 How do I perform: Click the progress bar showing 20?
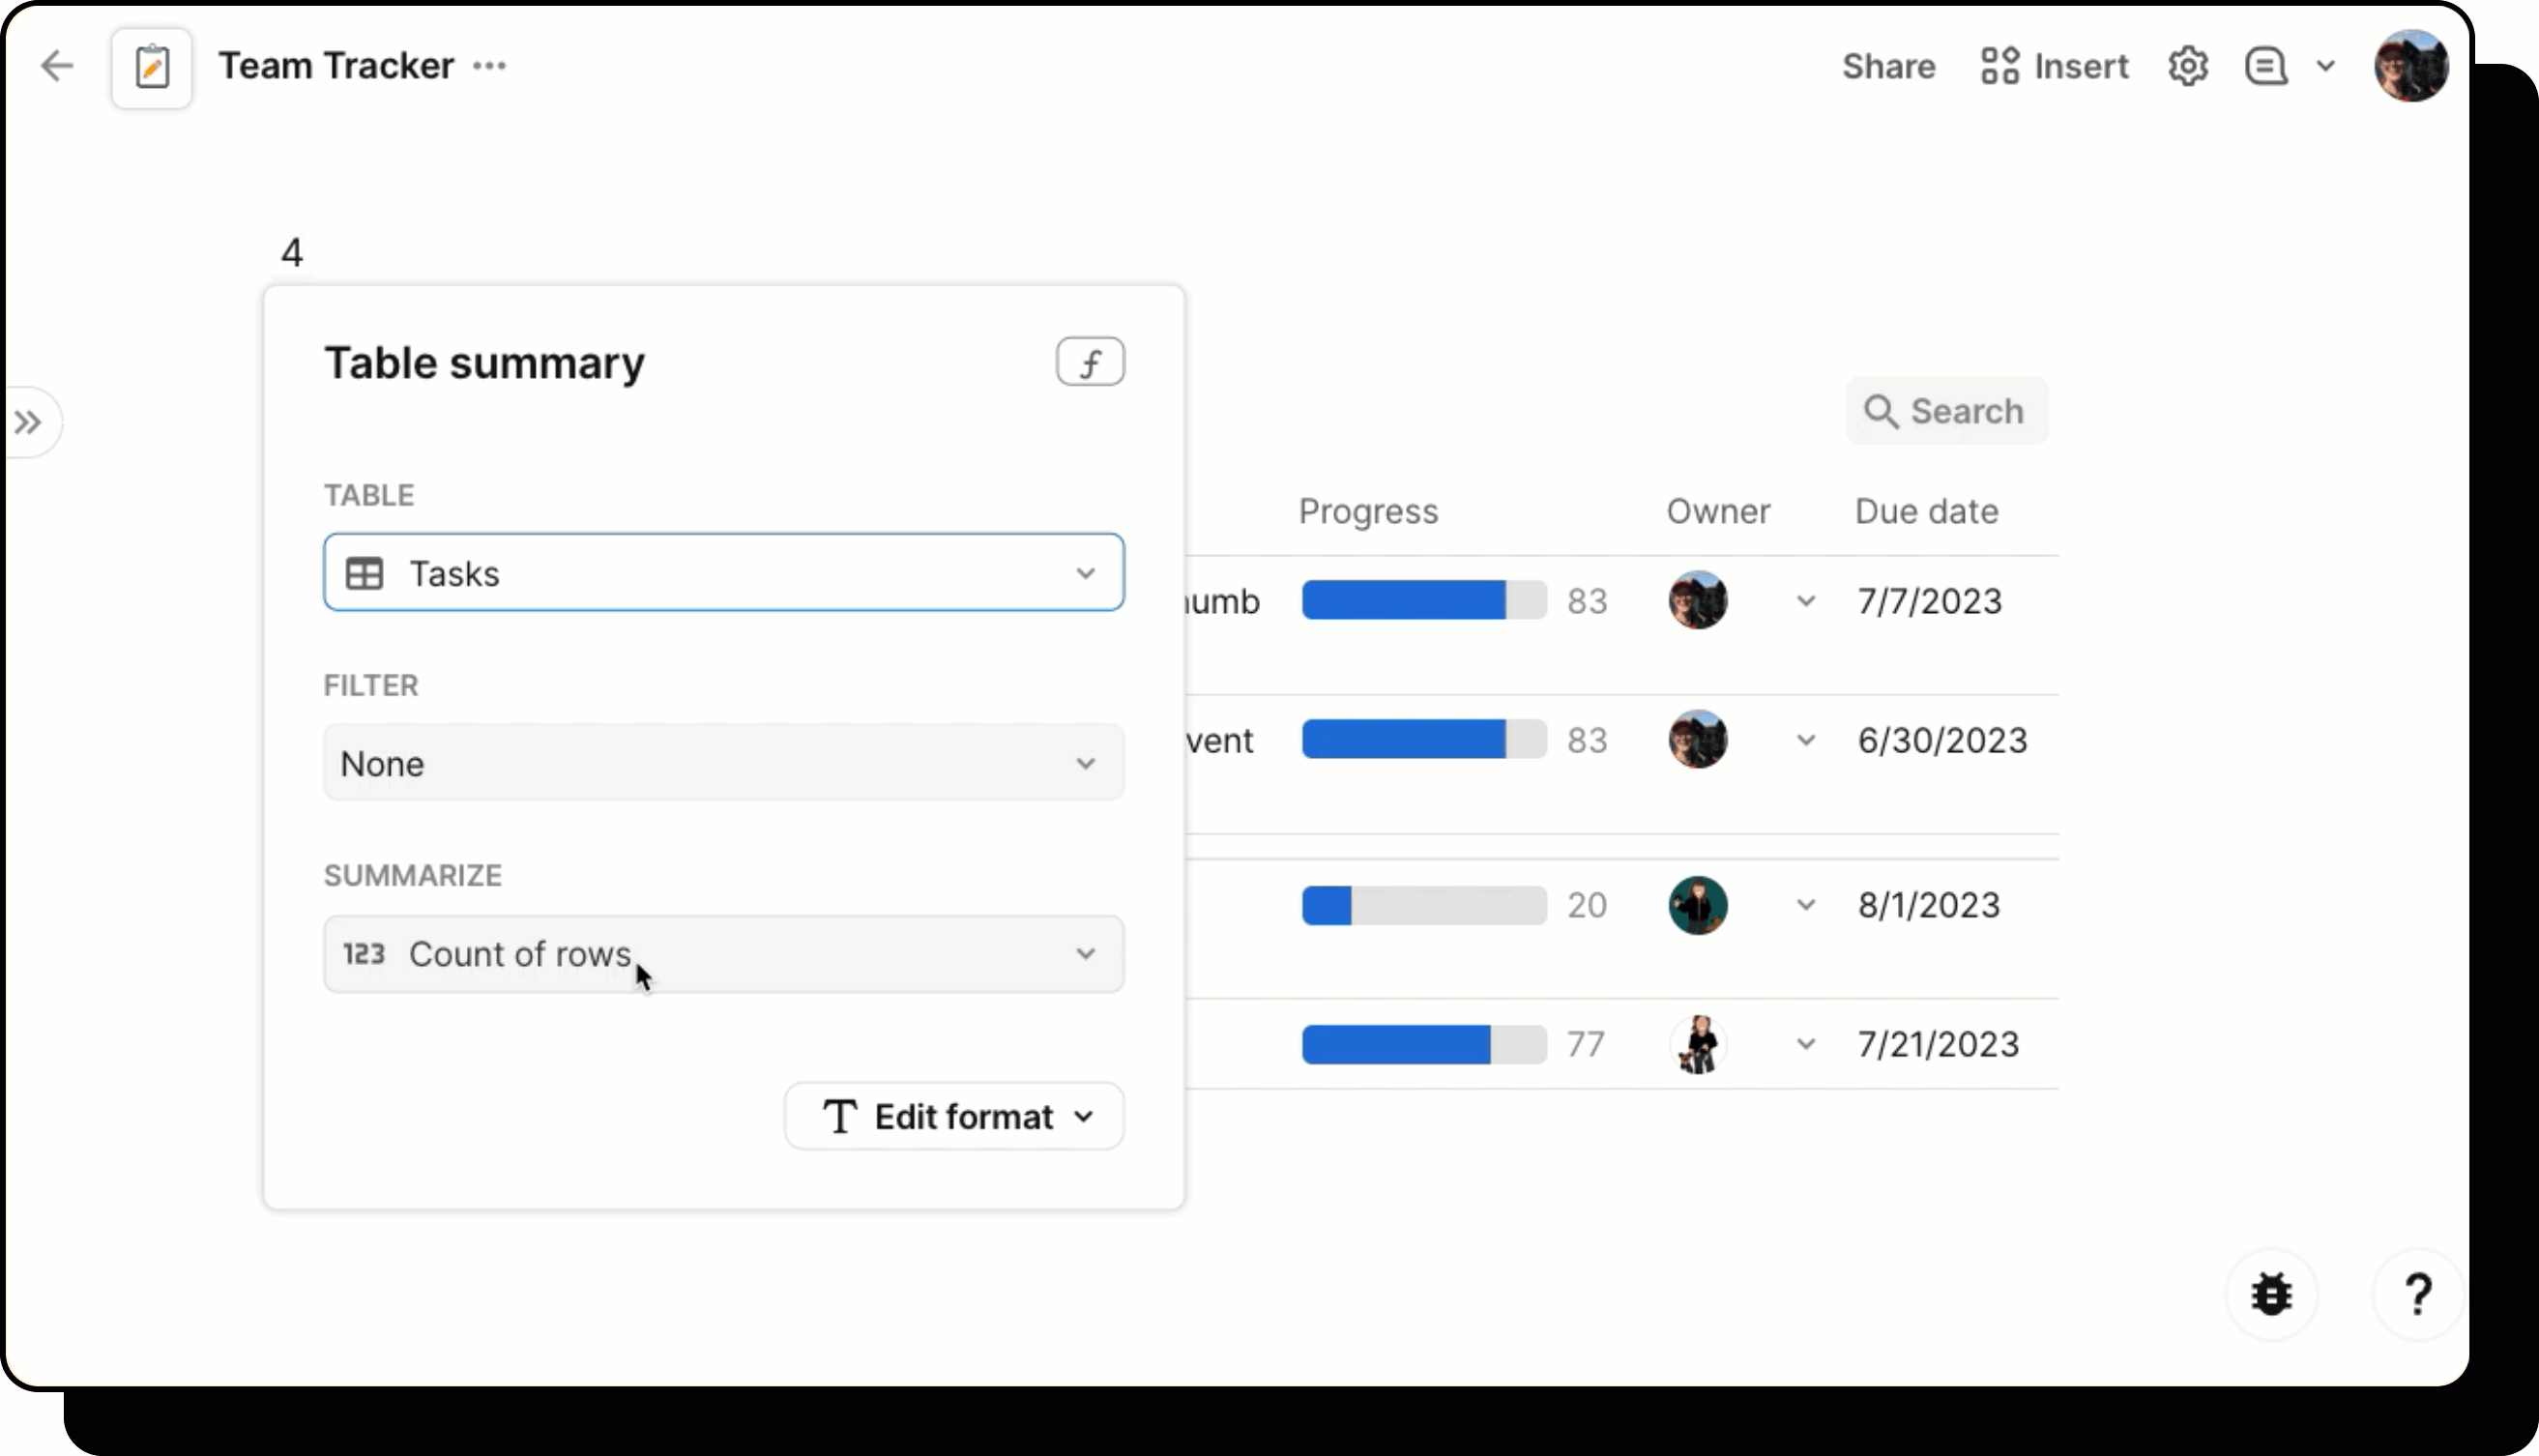coord(1424,905)
